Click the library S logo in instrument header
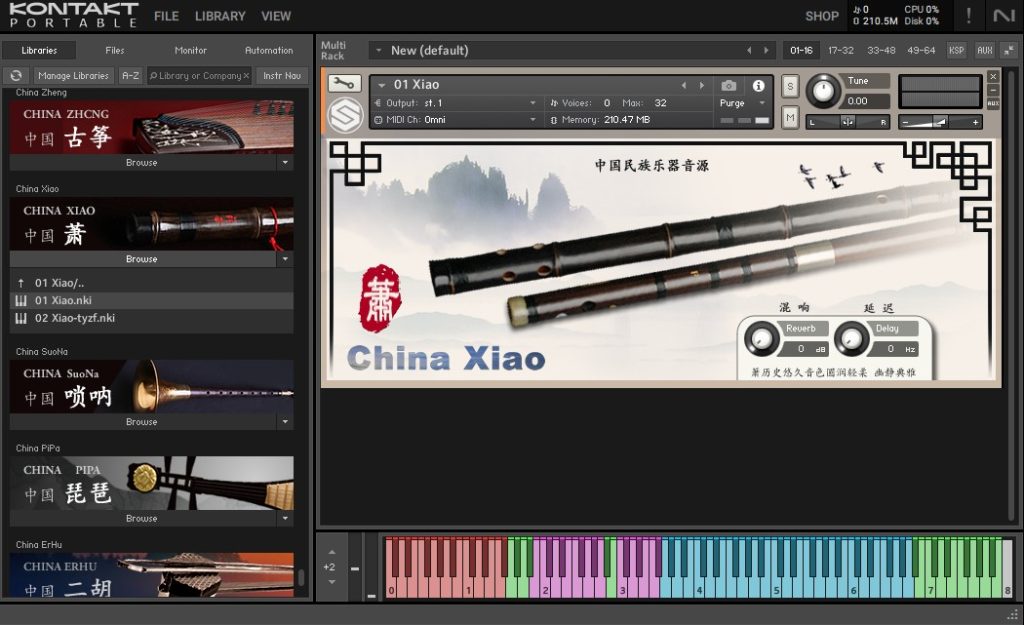Viewport: 1024px width, 625px height. tap(344, 115)
